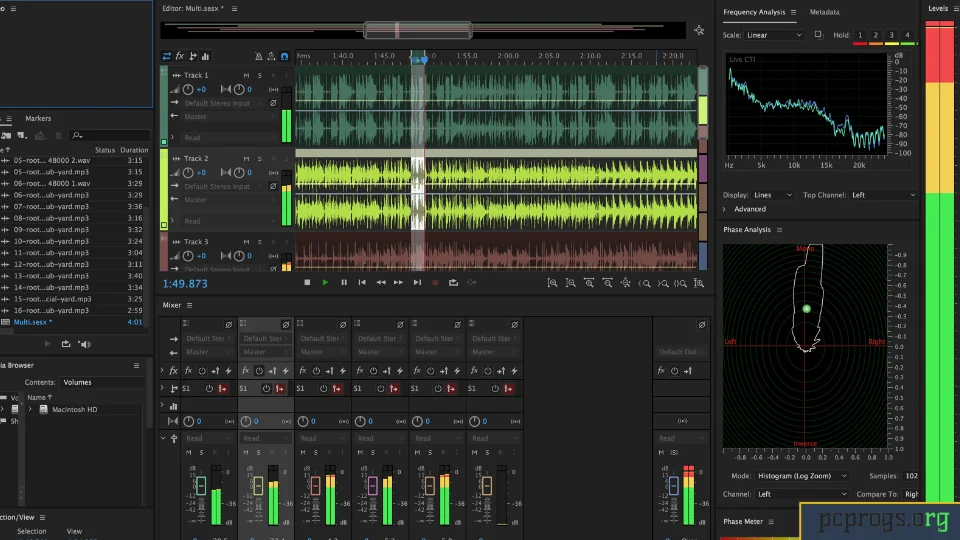The image size is (960, 540).
Task: Click Hold button 4
Action: [x=907, y=35]
